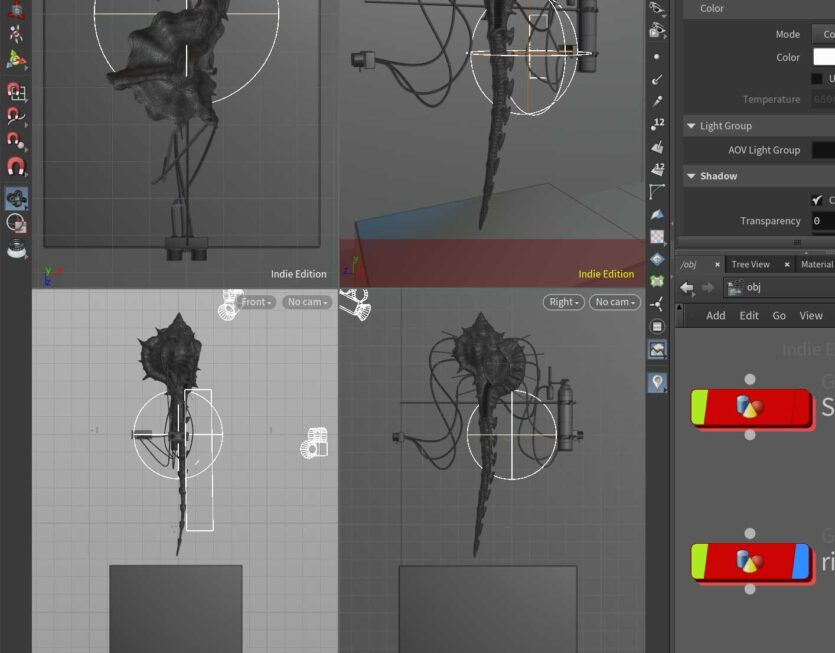
Task: Toggle display point numbers icon
Action: point(657,124)
